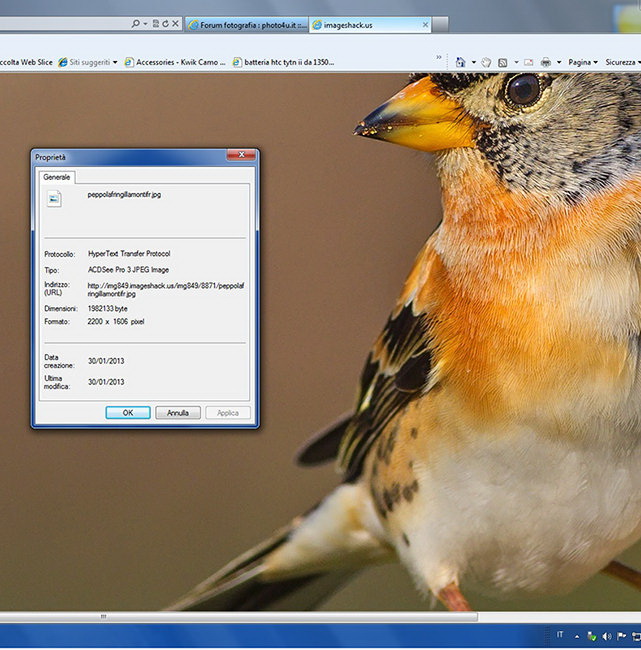Click the Home icon in command bar

pyautogui.click(x=460, y=62)
